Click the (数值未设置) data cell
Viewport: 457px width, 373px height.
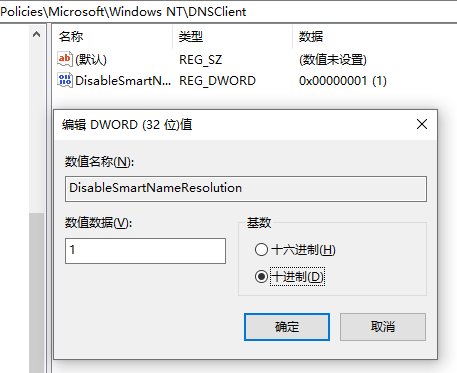tap(333, 60)
